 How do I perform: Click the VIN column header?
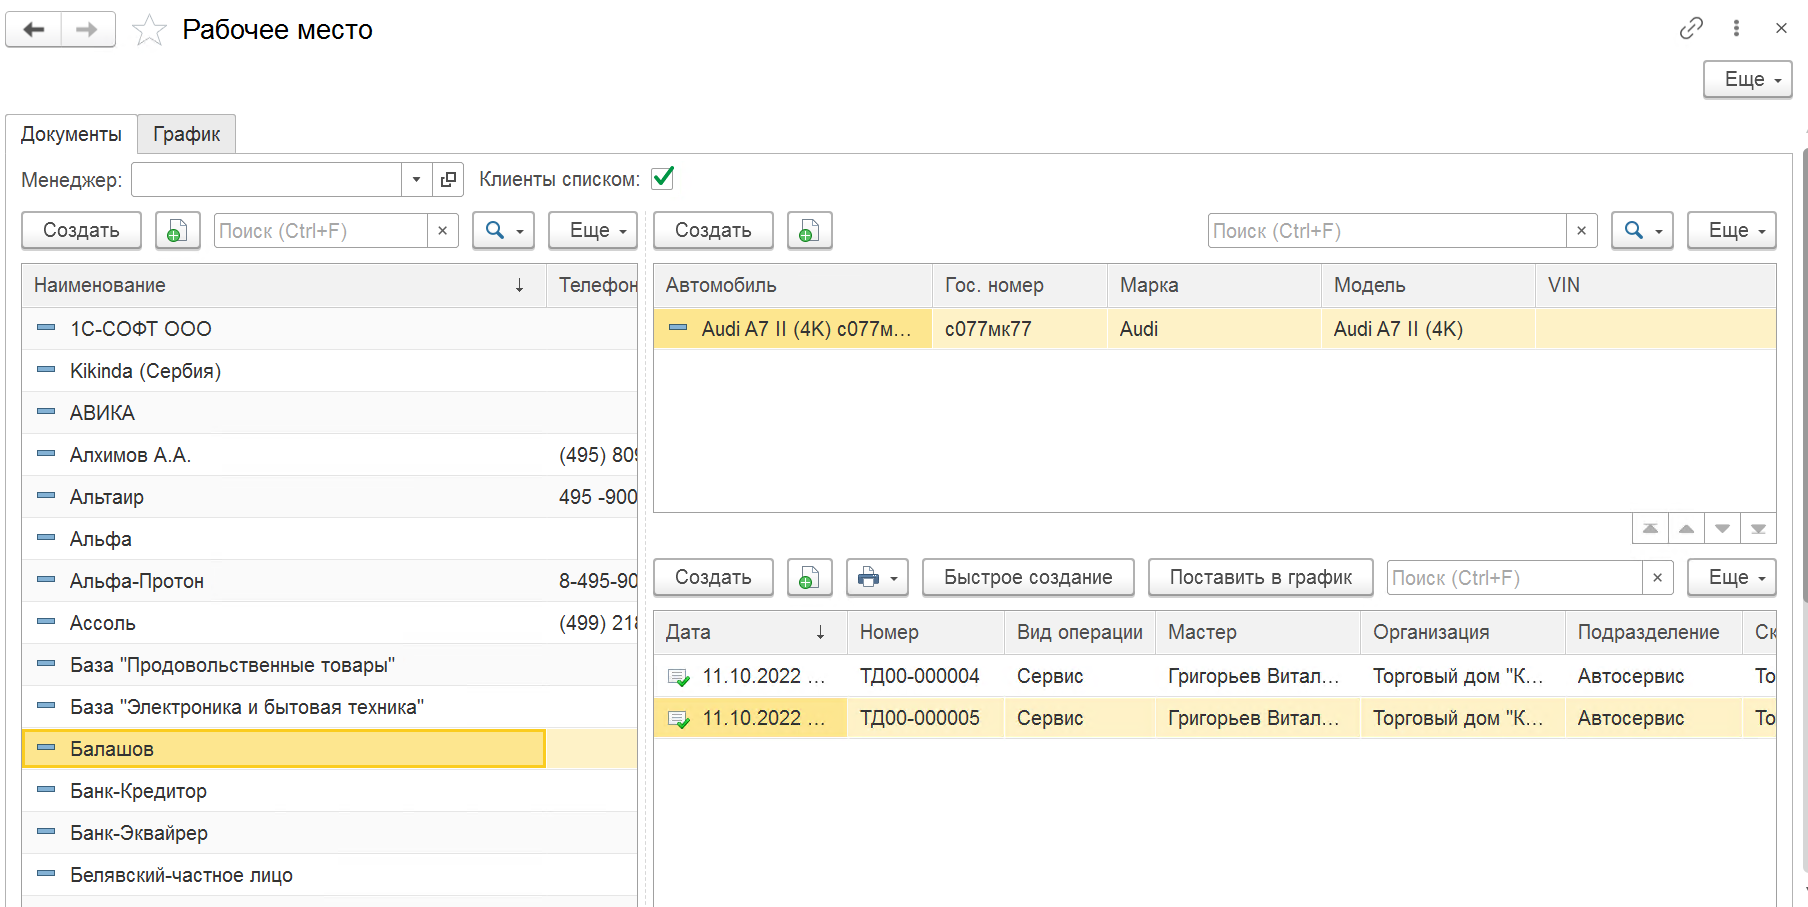pos(1655,285)
